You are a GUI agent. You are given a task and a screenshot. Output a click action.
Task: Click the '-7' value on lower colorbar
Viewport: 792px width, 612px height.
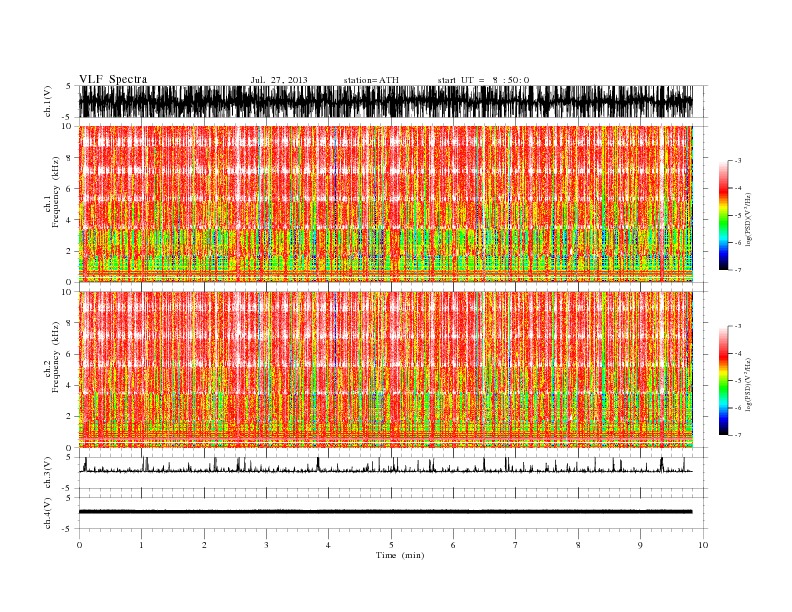point(738,435)
